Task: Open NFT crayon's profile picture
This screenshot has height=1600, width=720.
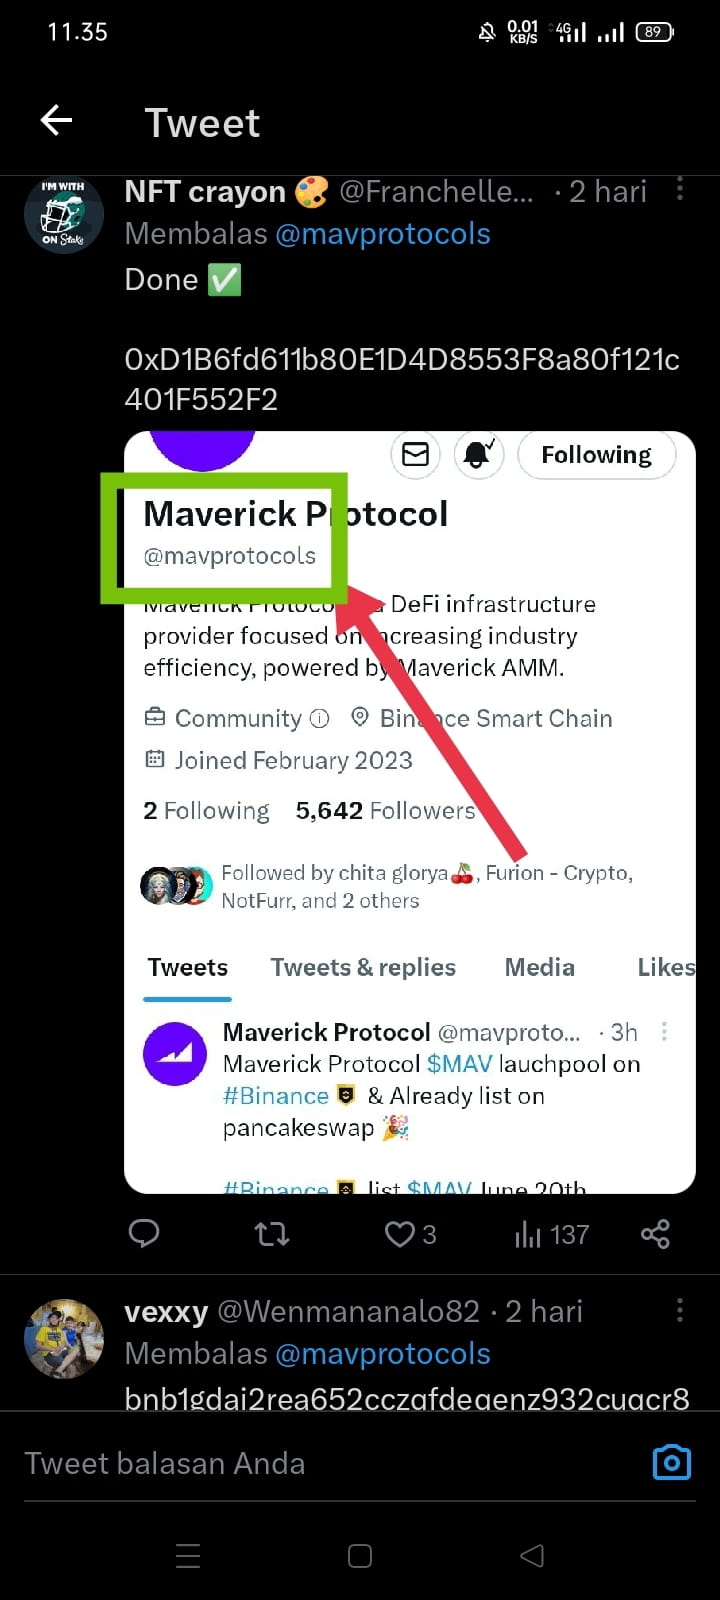Action: coord(64,213)
